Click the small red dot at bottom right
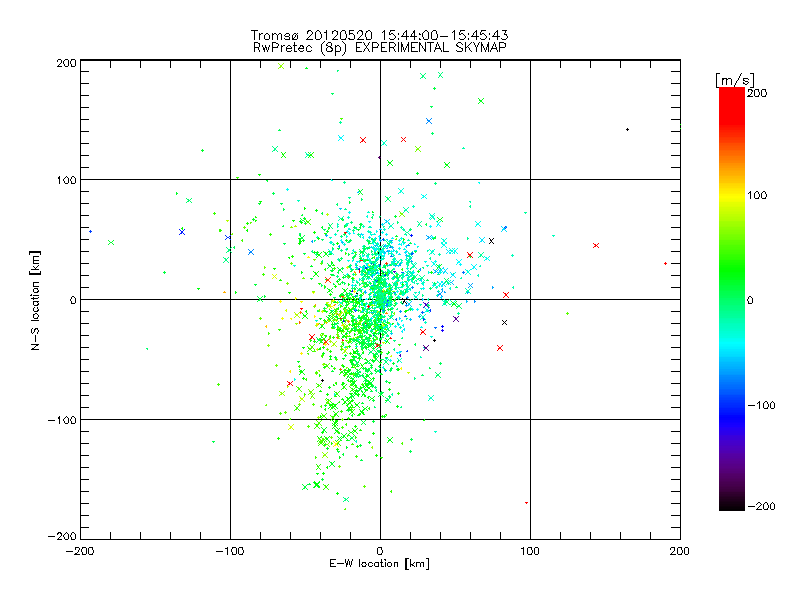Screen dimensions: 800x600 point(527,503)
